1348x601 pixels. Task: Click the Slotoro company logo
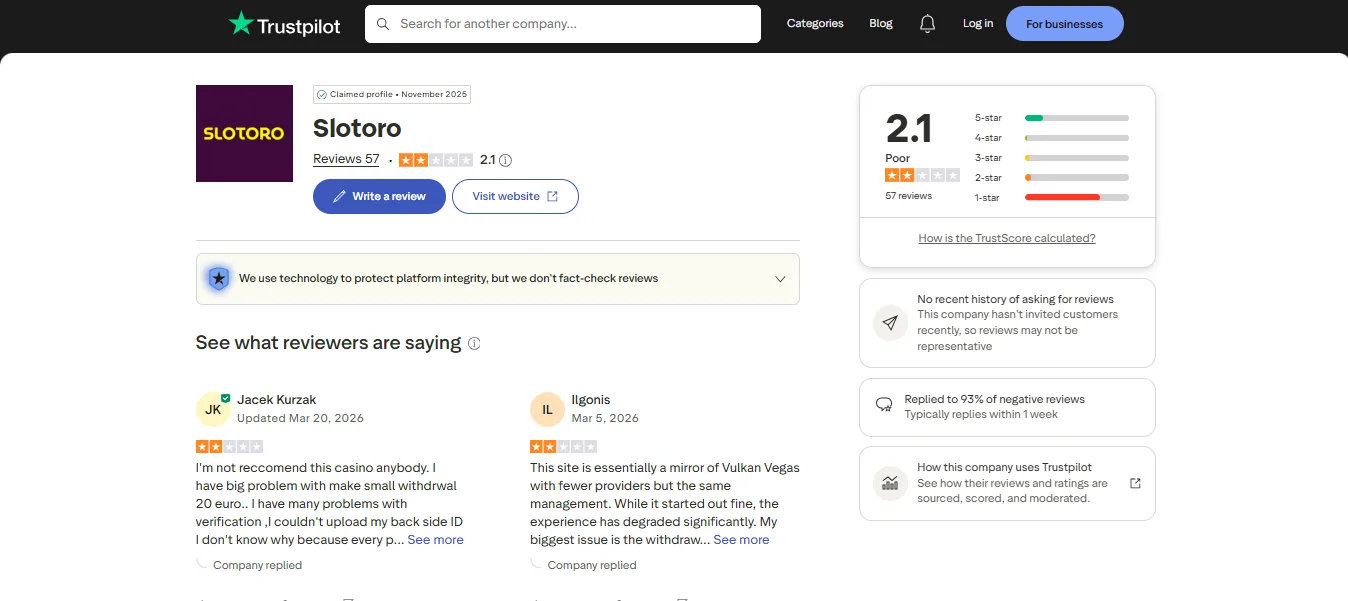(x=244, y=133)
